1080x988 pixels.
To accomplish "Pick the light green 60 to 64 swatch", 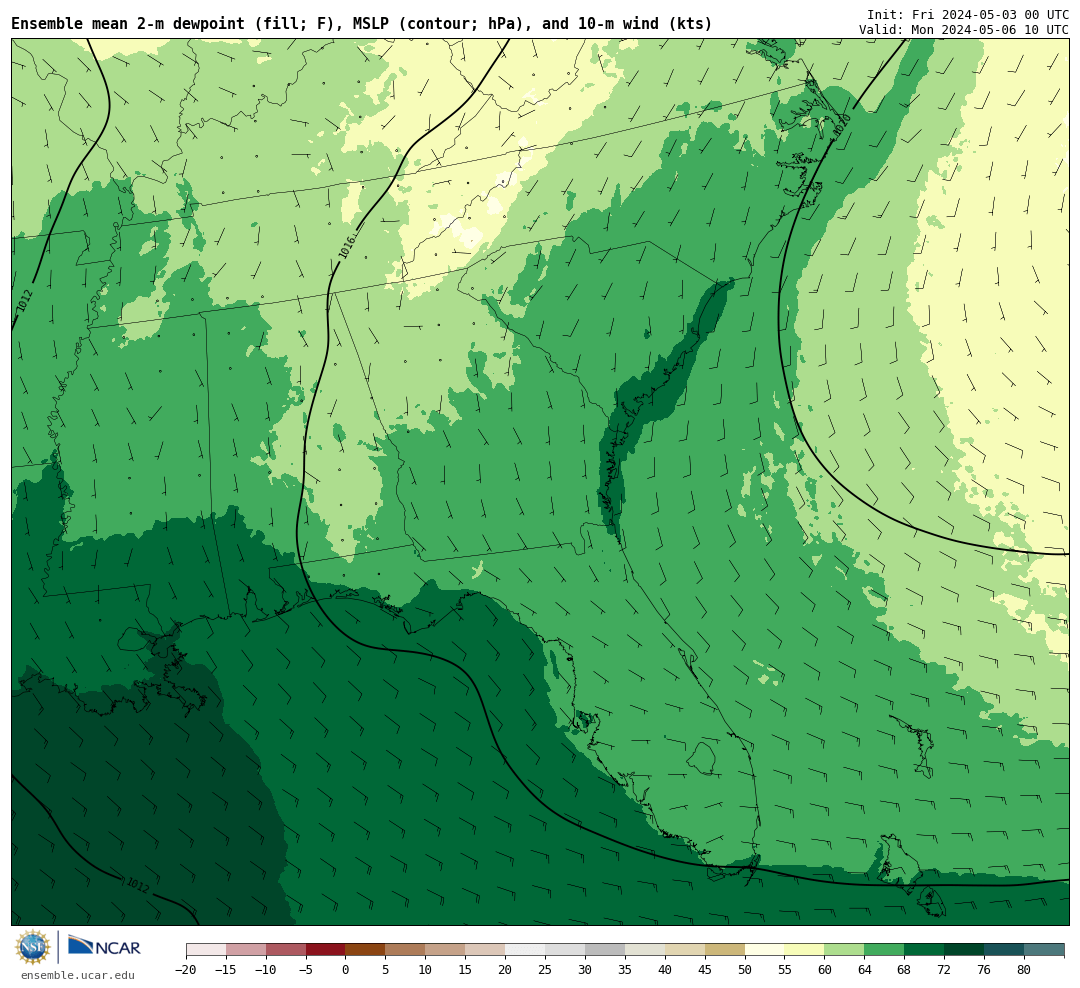I will pyautogui.click(x=844, y=949).
